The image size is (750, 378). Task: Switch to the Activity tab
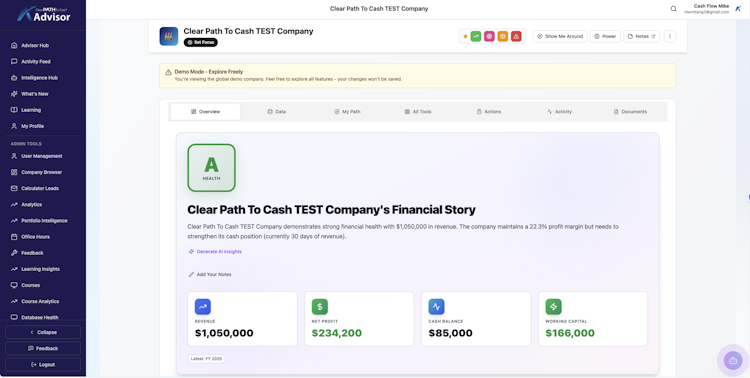[560, 111]
